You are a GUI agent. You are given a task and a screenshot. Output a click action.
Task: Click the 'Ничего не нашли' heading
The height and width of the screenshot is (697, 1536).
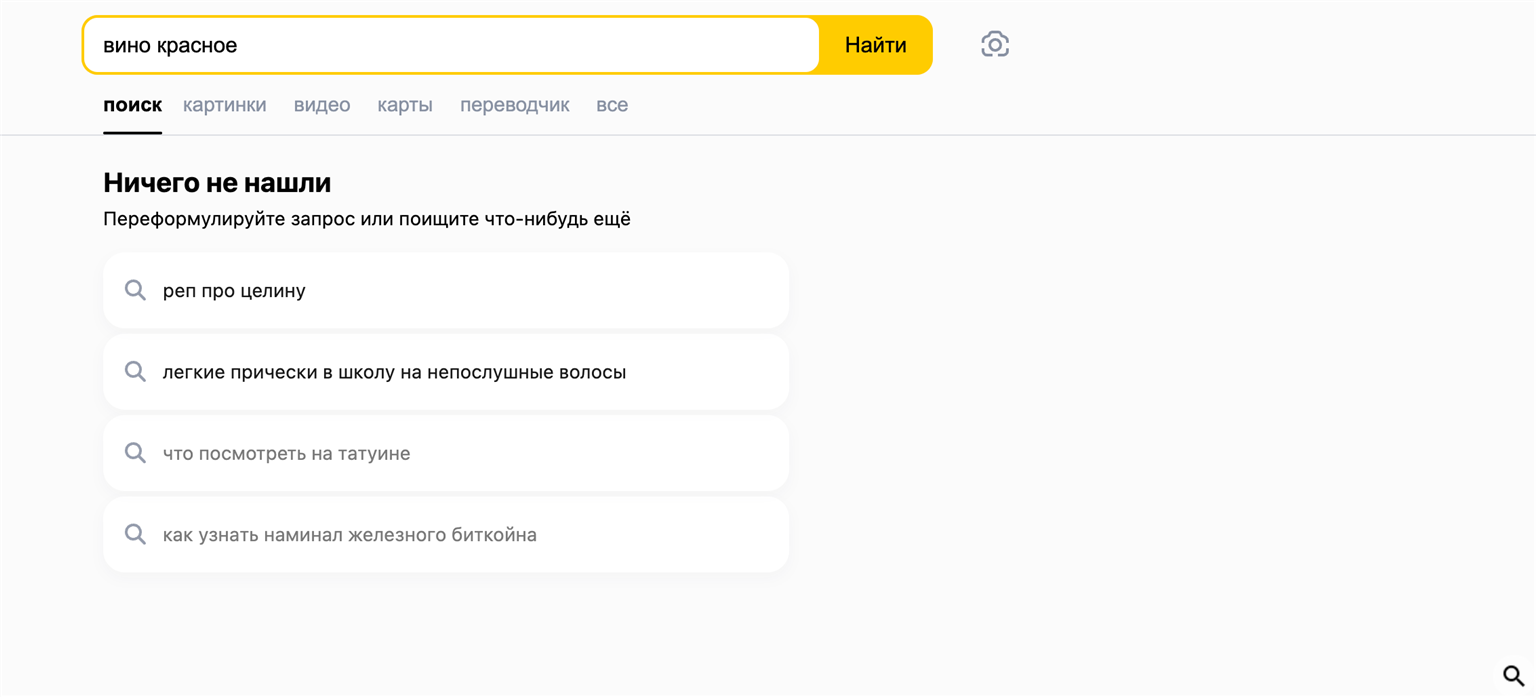point(217,183)
